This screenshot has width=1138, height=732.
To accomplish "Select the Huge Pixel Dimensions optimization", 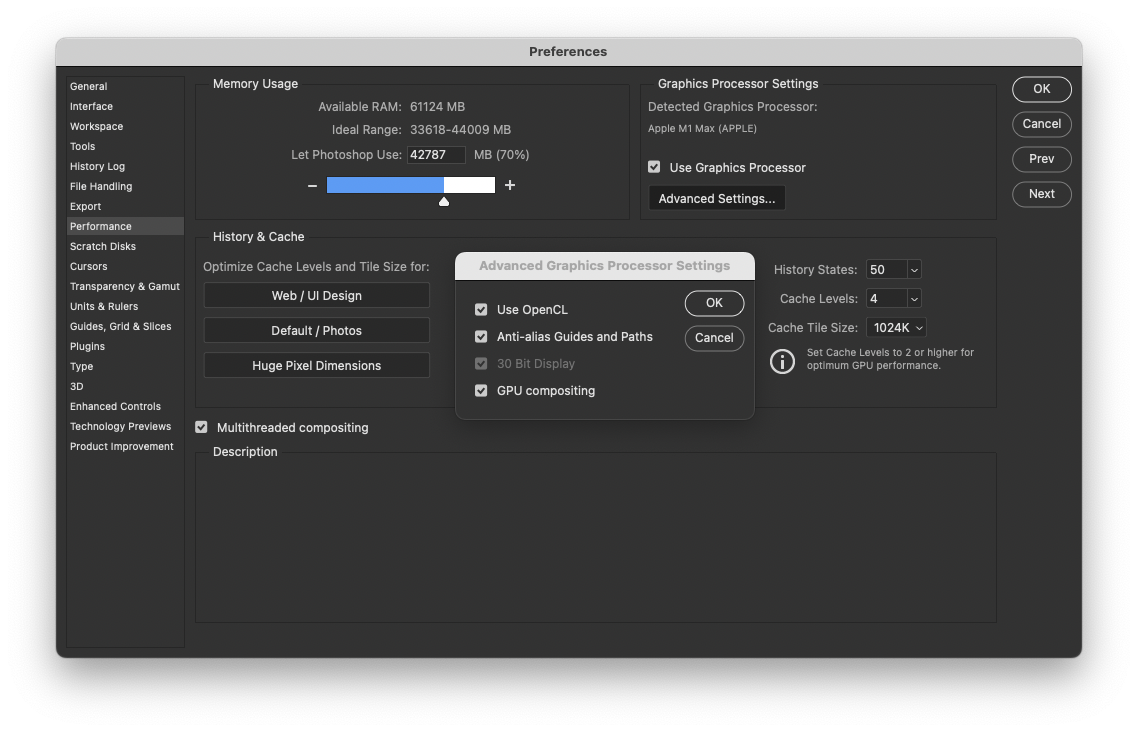I will [x=316, y=365].
